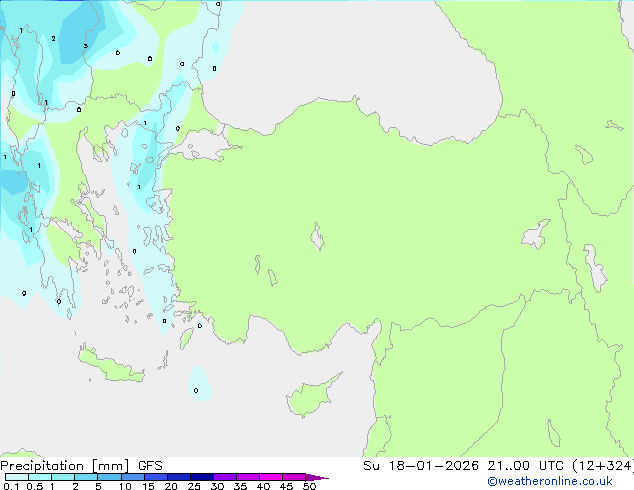This screenshot has width=634, height=490.
Task: Pick the 10–15 mm legend color swatch
Action: [x=132, y=477]
